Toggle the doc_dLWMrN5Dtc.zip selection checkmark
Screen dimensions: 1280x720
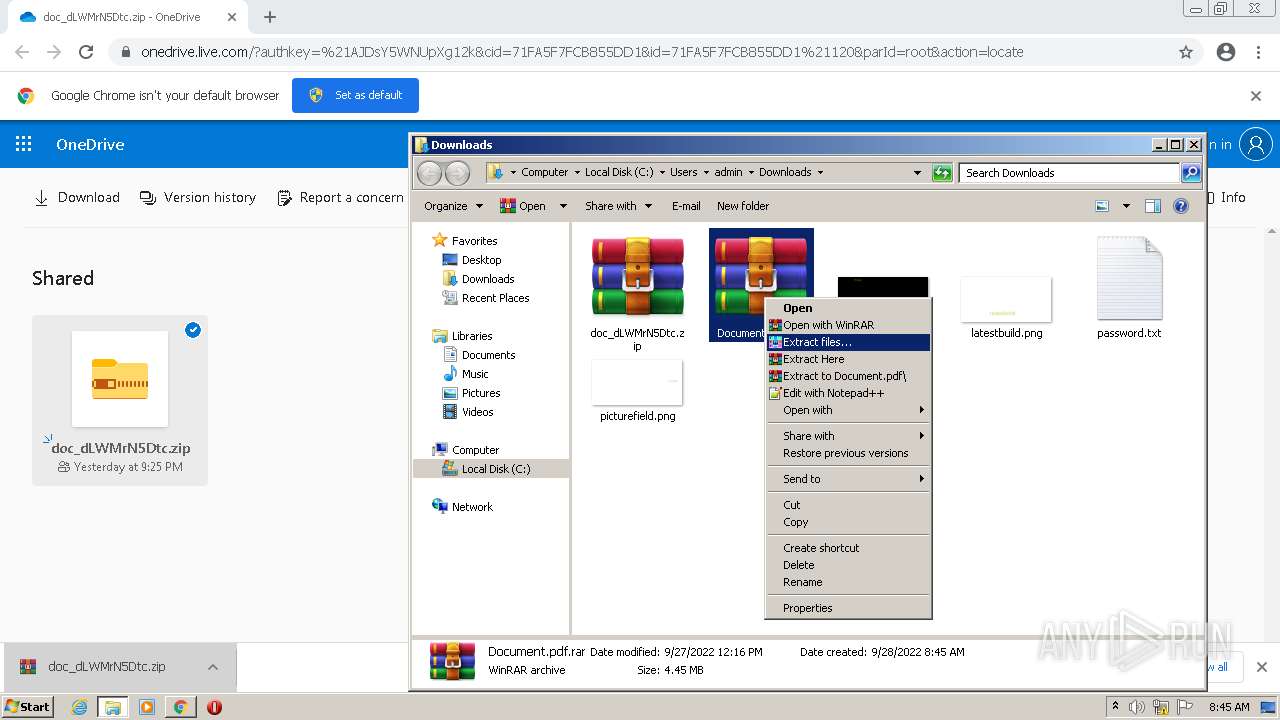click(193, 330)
